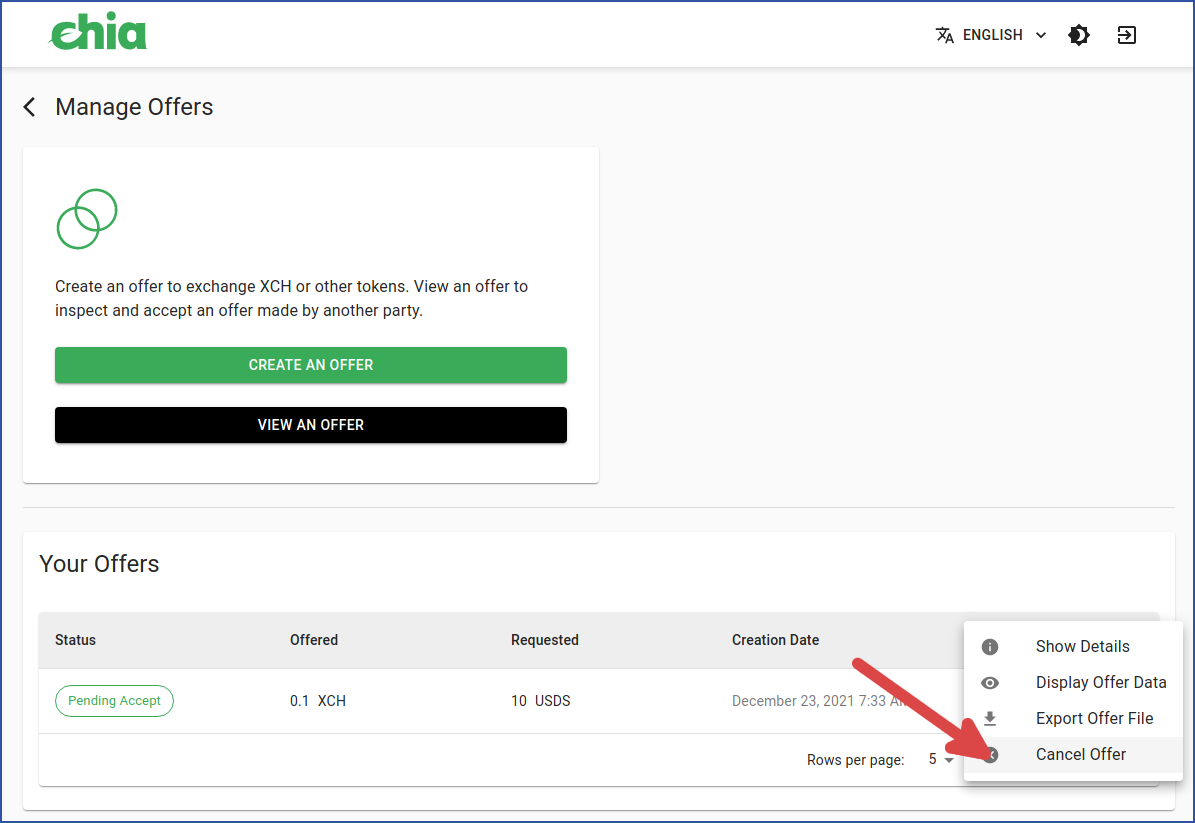Click the Rows per page label
The height and width of the screenshot is (823, 1195).
coord(856,760)
